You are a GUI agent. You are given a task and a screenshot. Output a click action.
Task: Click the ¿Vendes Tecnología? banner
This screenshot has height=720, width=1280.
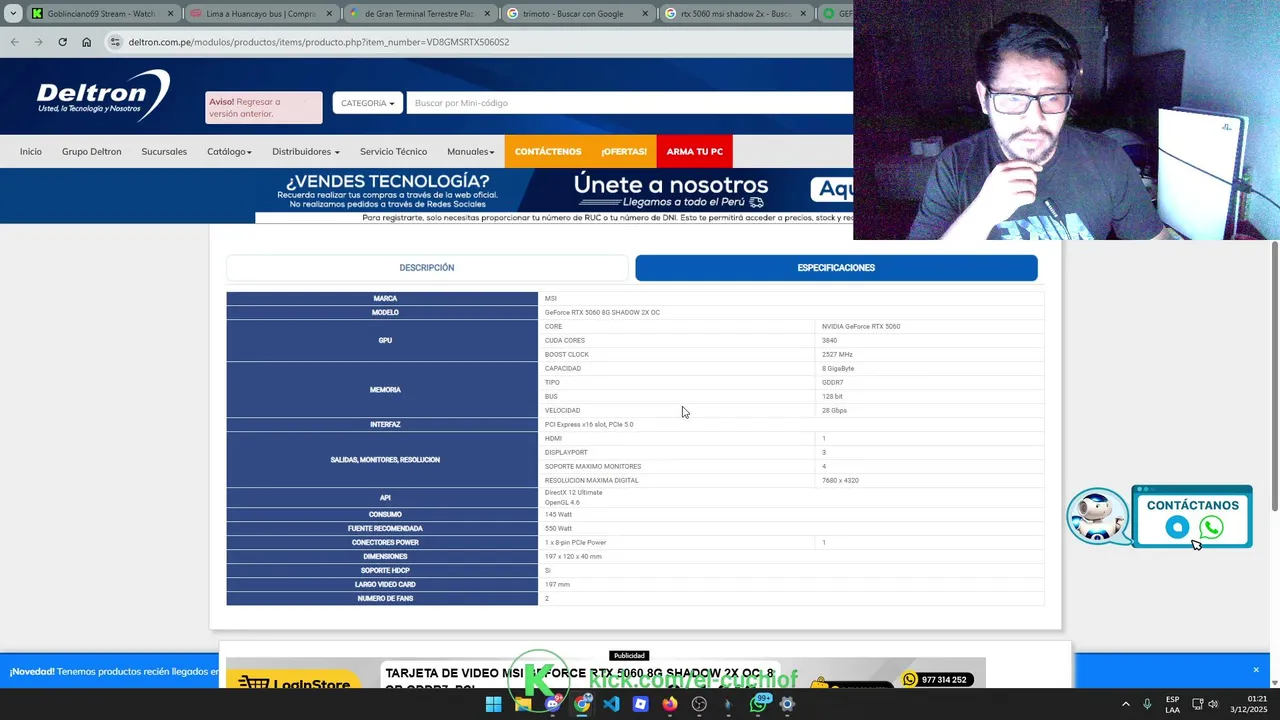point(554,196)
